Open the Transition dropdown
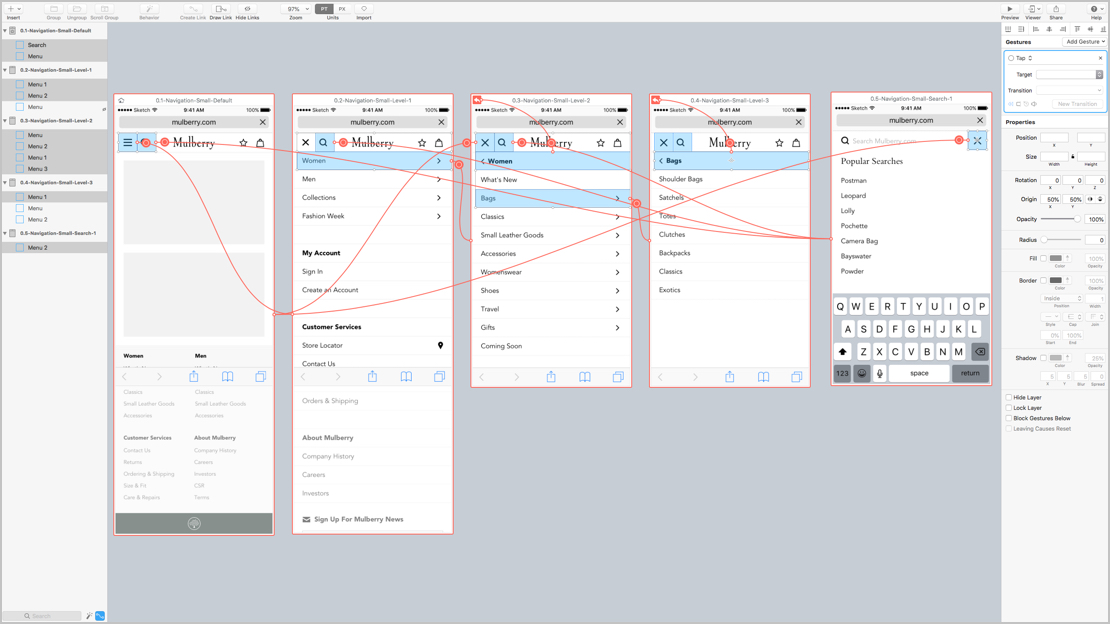This screenshot has height=624, width=1110. [1070, 91]
